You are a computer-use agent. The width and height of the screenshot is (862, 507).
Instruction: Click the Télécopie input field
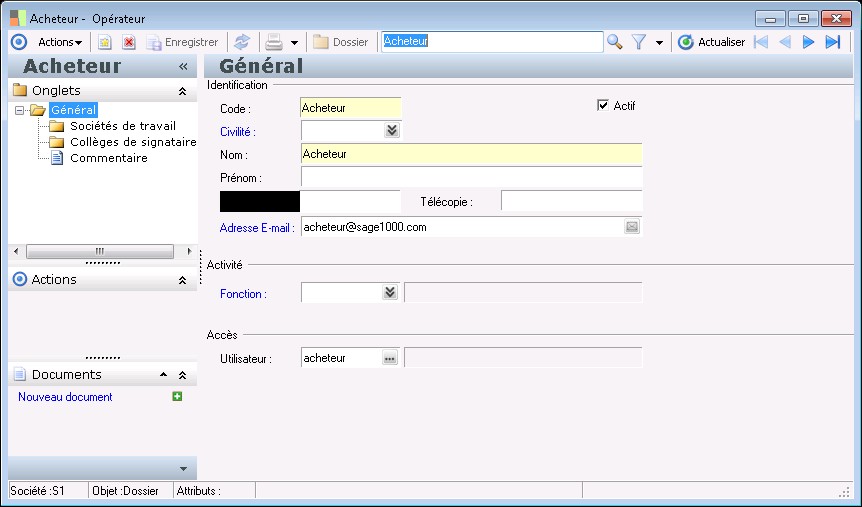572,201
